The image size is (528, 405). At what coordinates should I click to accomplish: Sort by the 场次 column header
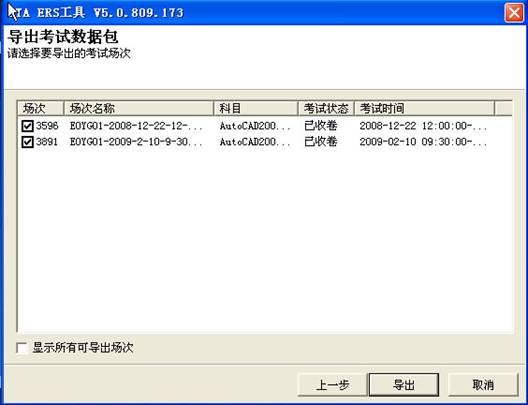tap(40, 108)
